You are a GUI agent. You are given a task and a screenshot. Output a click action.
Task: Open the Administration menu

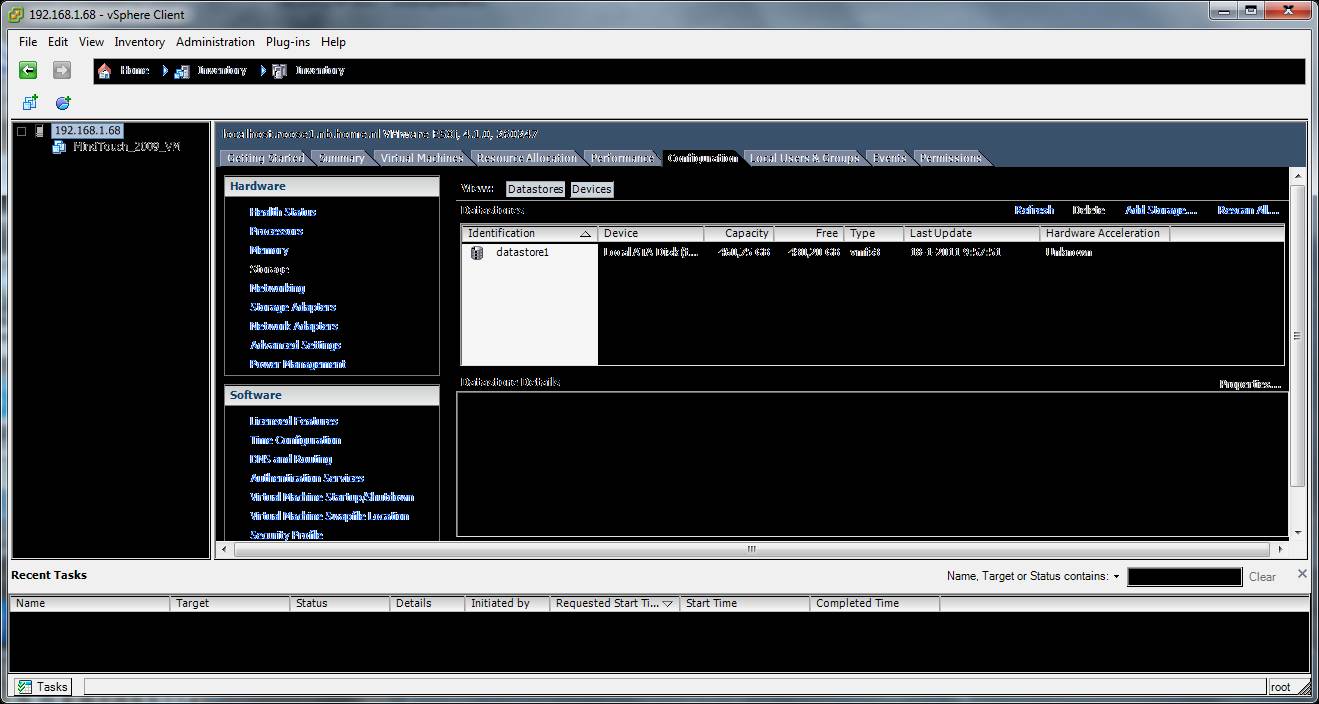215,42
